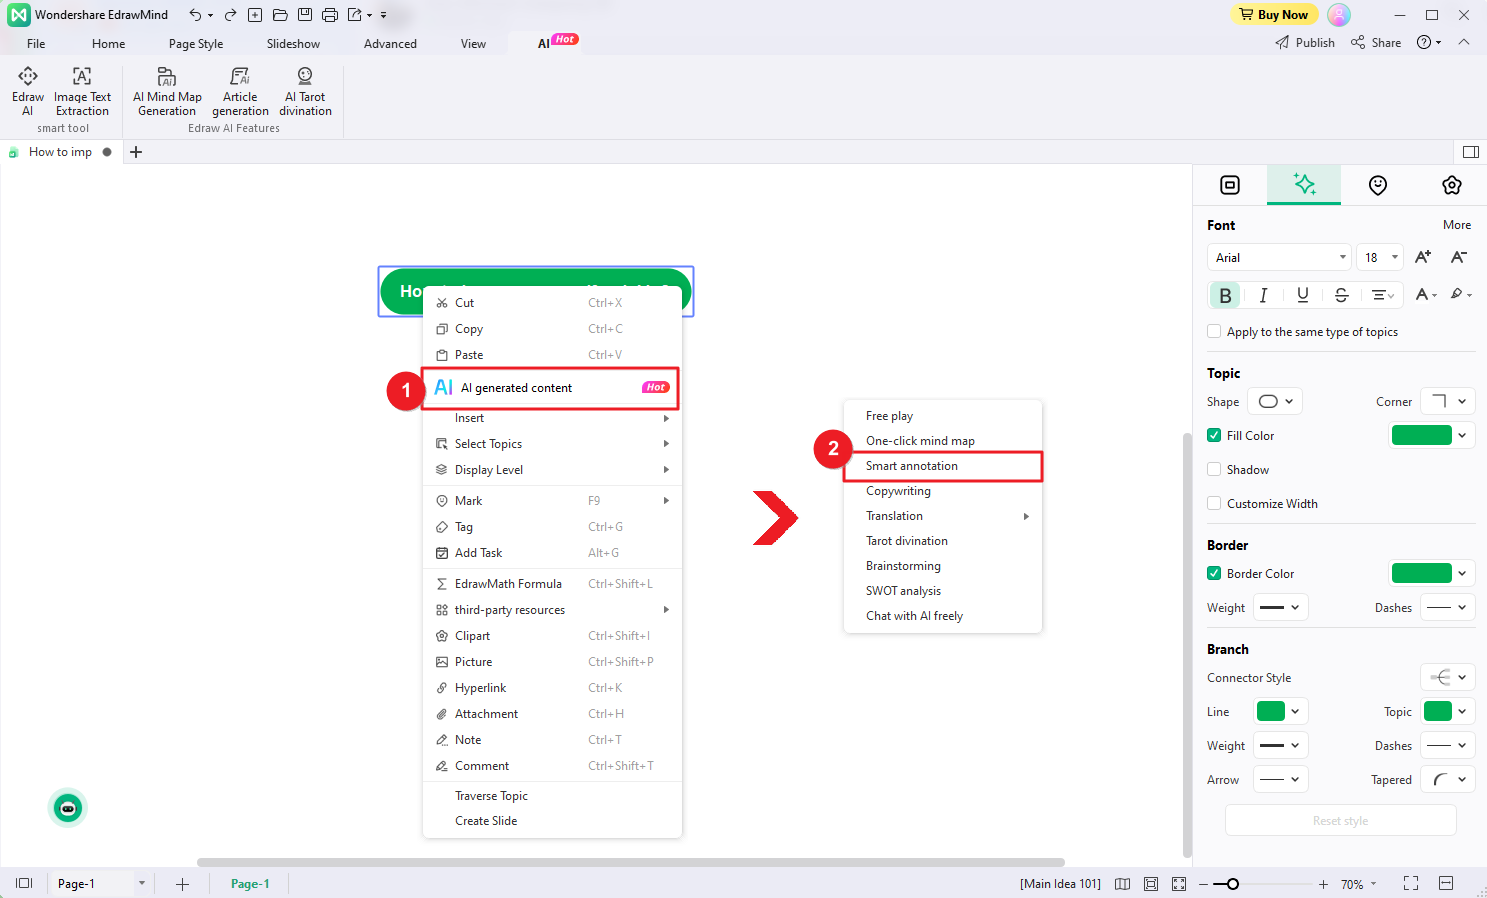Screen dimensions: 1487x898
Task: Open the Tapered dropdown
Action: [1448, 779]
